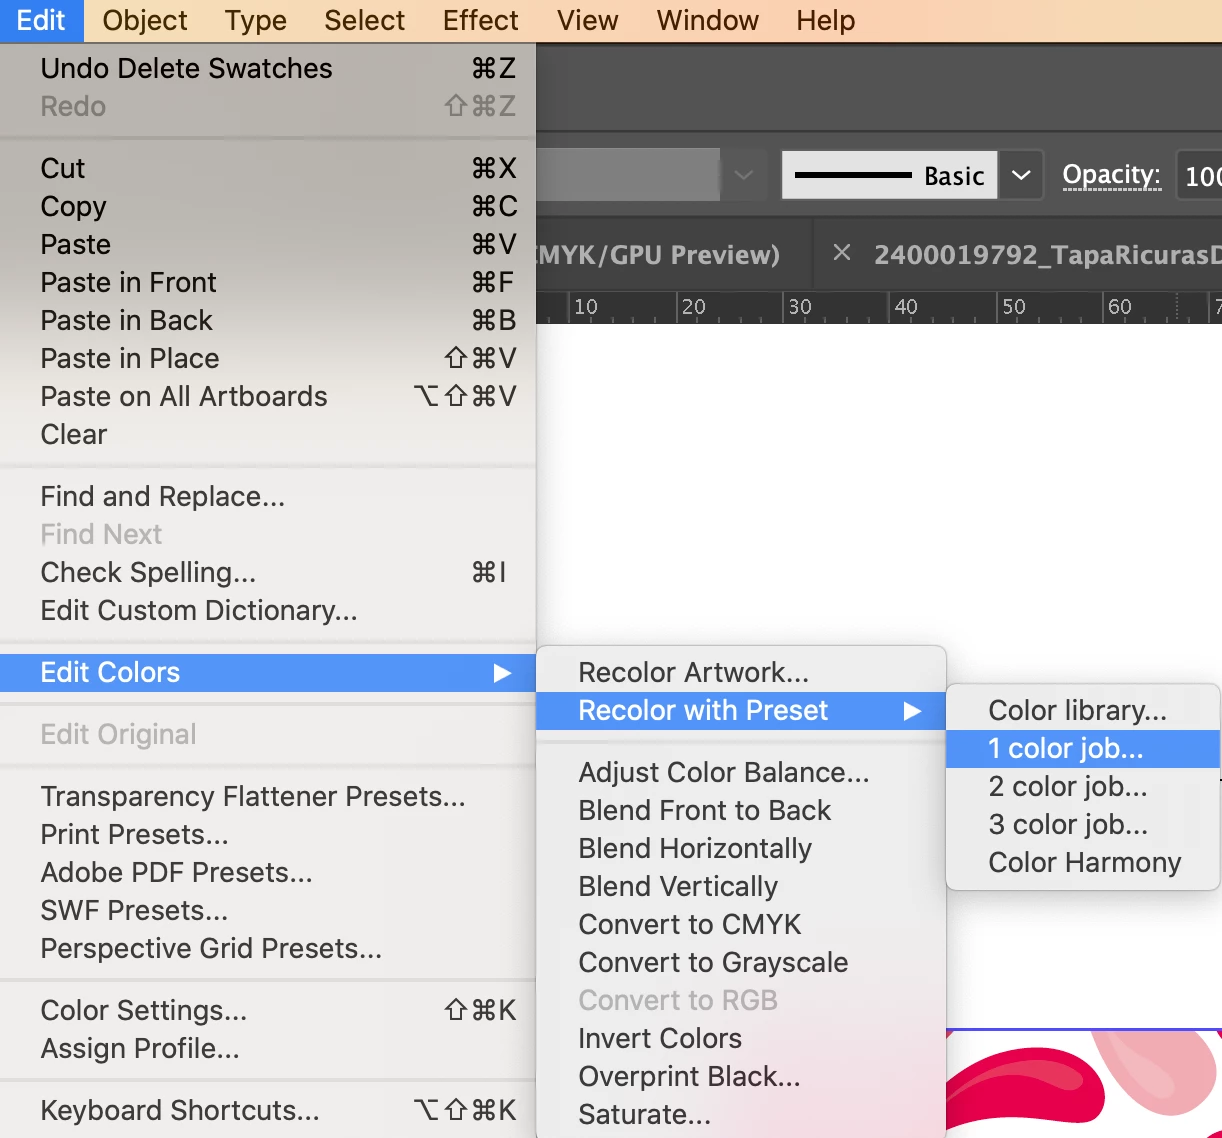Click the Opacity label link

(1111, 175)
